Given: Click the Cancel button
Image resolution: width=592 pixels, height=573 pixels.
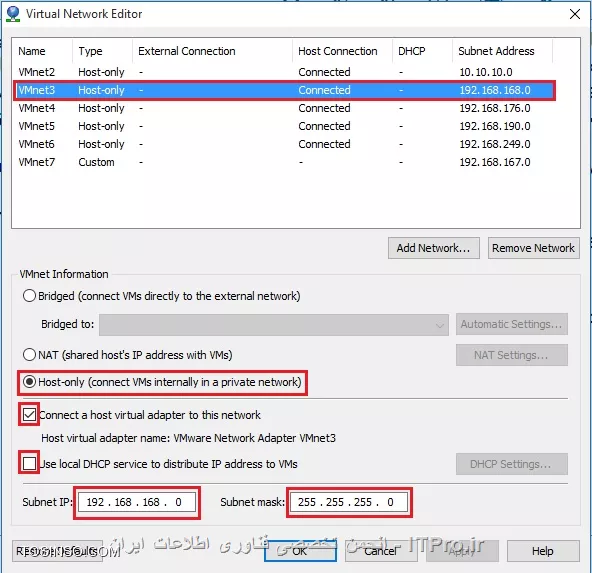Looking at the screenshot, I should pyautogui.click(x=381, y=551).
